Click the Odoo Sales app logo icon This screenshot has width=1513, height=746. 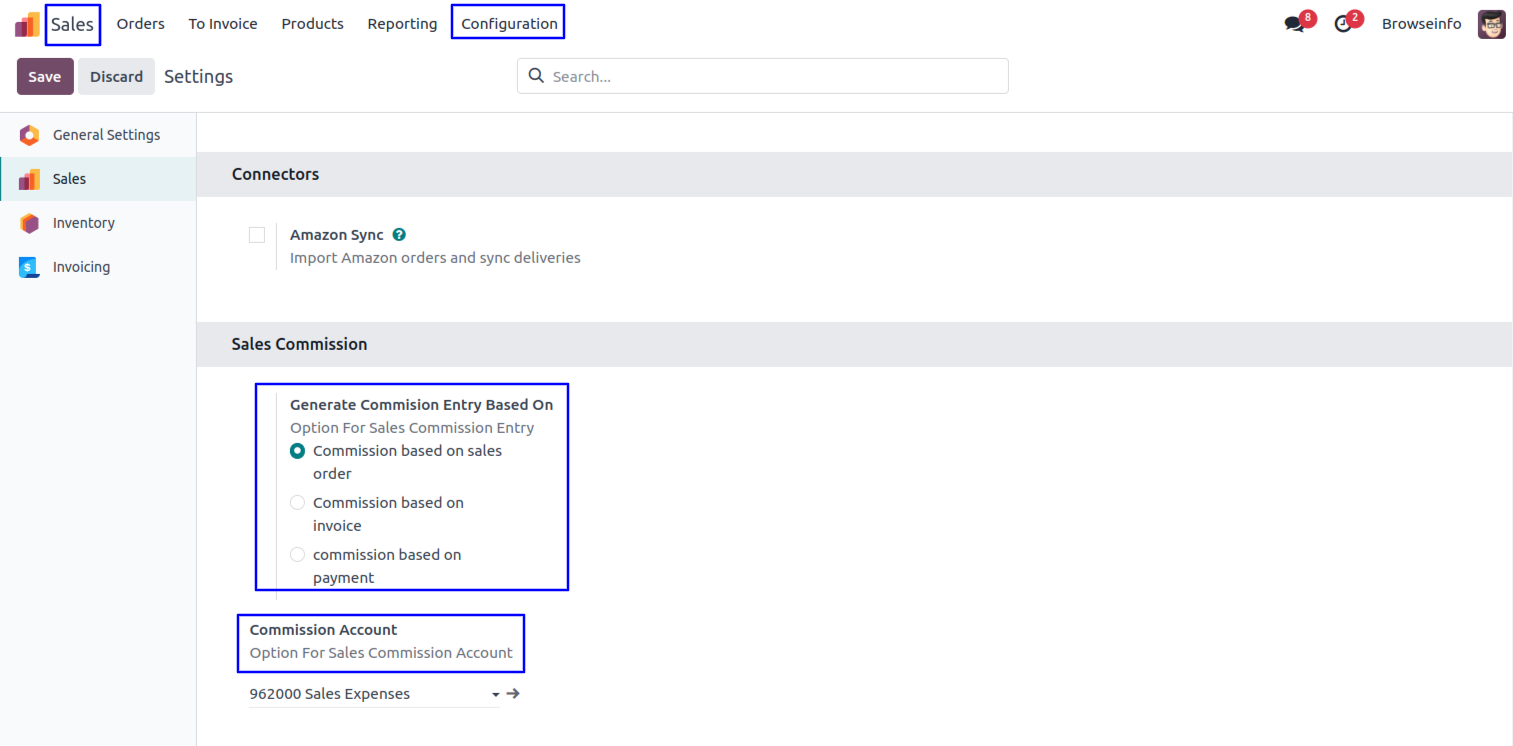[27, 24]
